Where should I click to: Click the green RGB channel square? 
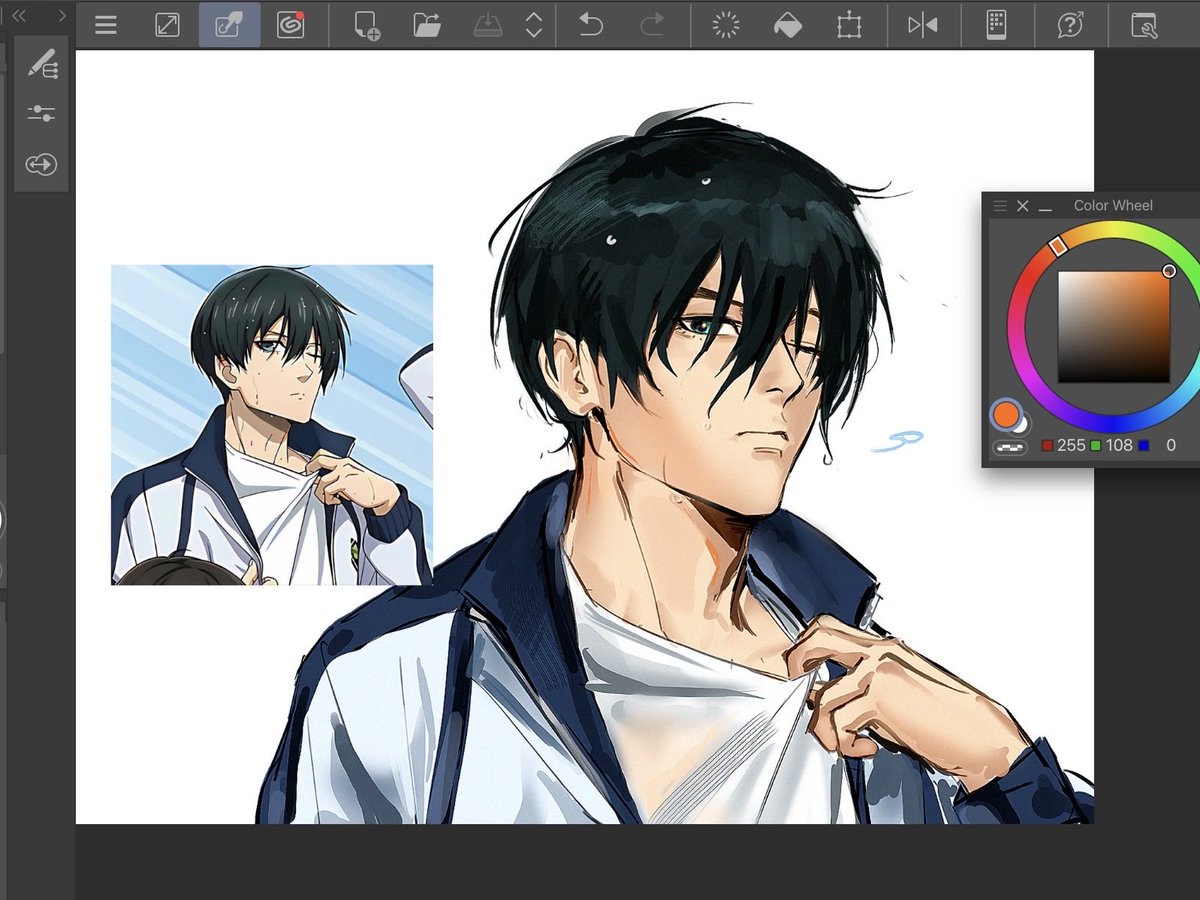click(x=1096, y=446)
